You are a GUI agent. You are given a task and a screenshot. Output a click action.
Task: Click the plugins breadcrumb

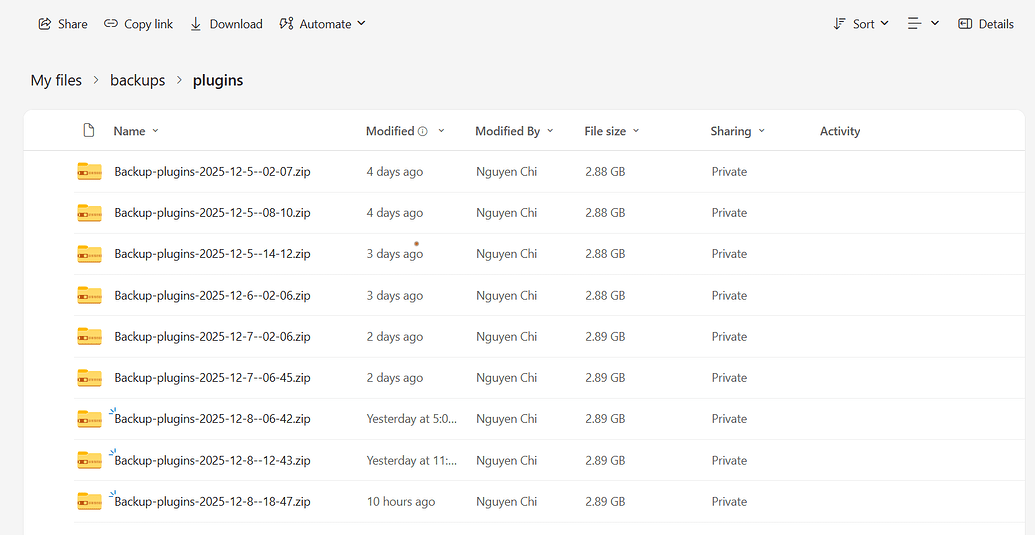(218, 80)
